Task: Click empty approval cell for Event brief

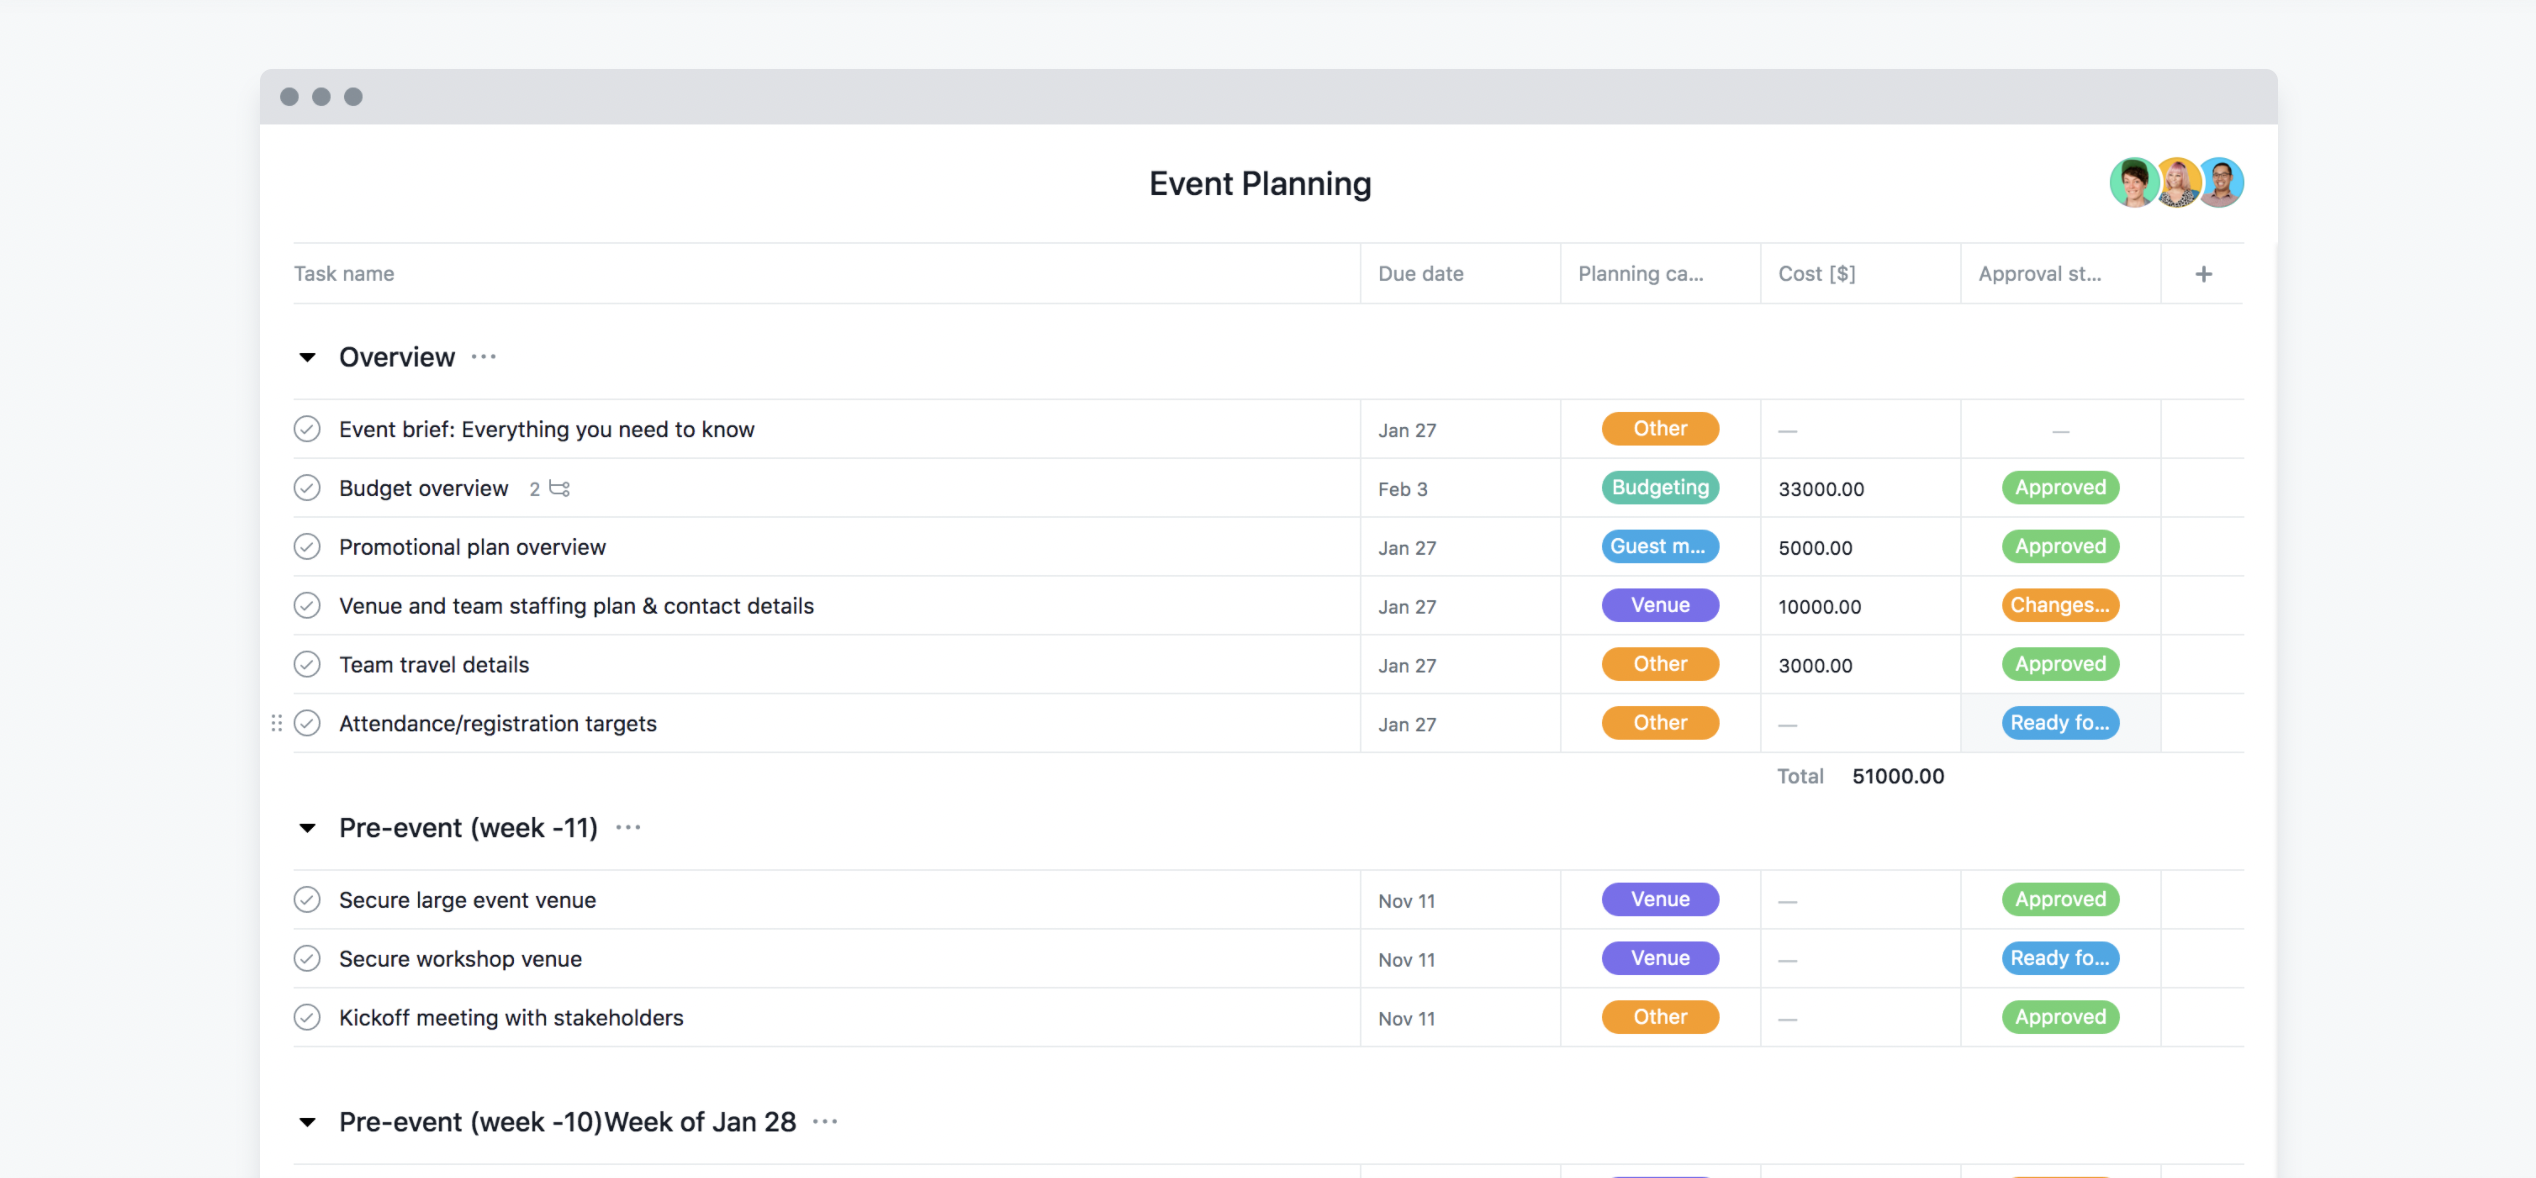Action: point(2060,429)
